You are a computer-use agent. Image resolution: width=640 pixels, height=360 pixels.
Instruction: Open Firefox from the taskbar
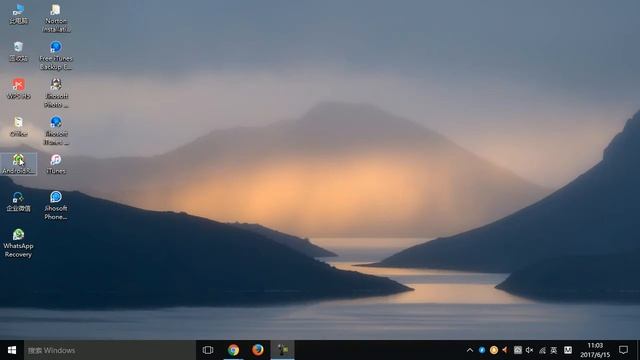tap(258, 350)
